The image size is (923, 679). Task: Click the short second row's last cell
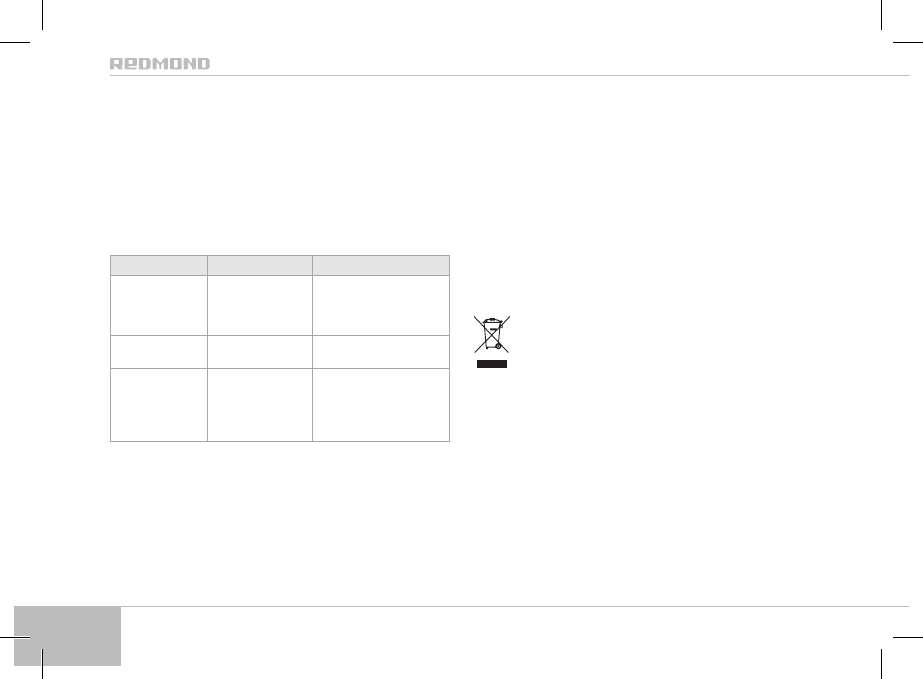pyautogui.click(x=381, y=351)
